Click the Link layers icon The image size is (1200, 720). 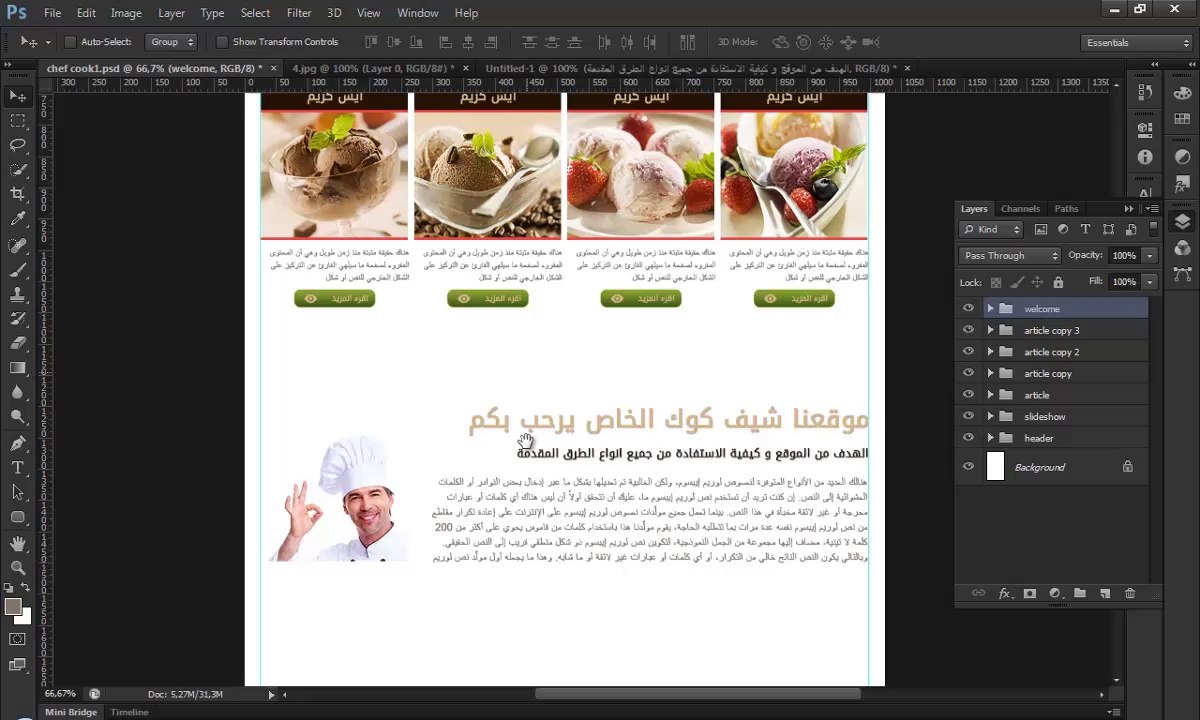979,593
